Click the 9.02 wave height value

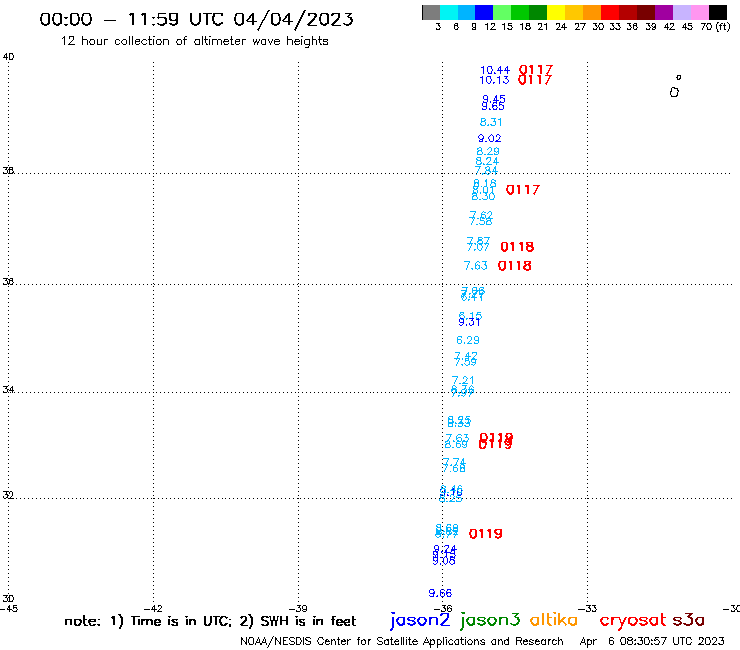tap(489, 138)
